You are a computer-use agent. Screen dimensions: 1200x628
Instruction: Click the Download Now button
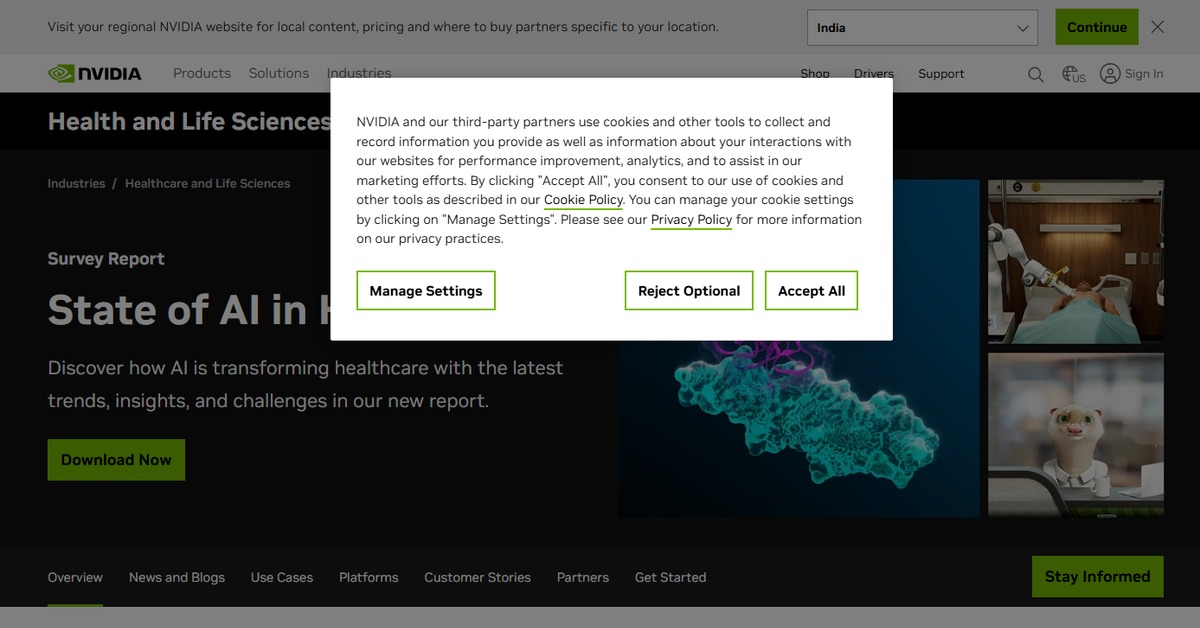click(116, 460)
